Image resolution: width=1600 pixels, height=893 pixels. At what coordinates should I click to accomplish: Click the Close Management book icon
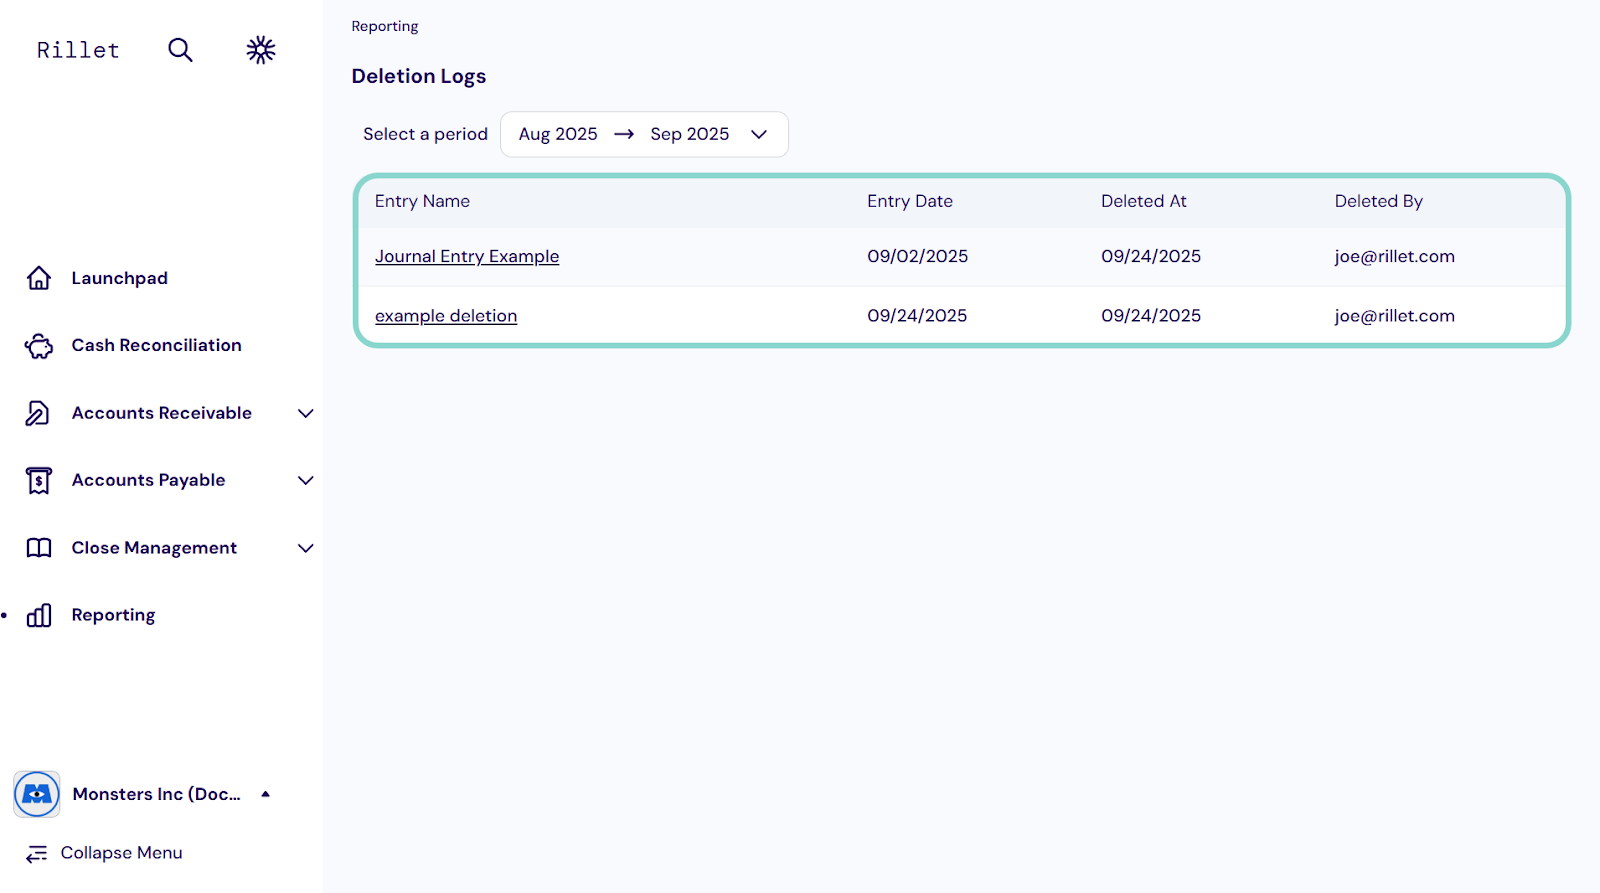39,548
